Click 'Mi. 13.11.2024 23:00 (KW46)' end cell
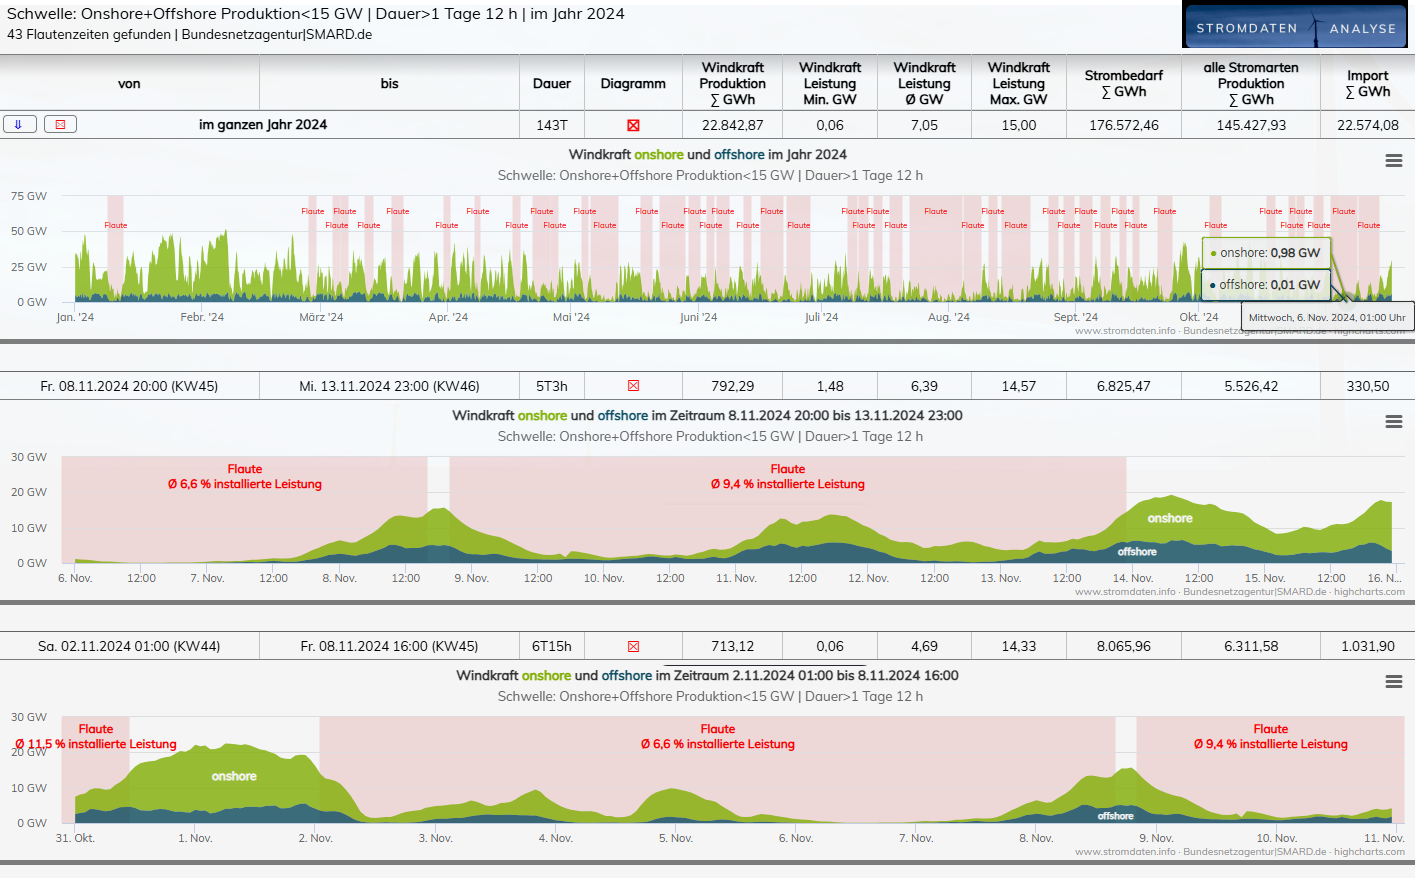This screenshot has width=1415, height=878. click(x=389, y=386)
